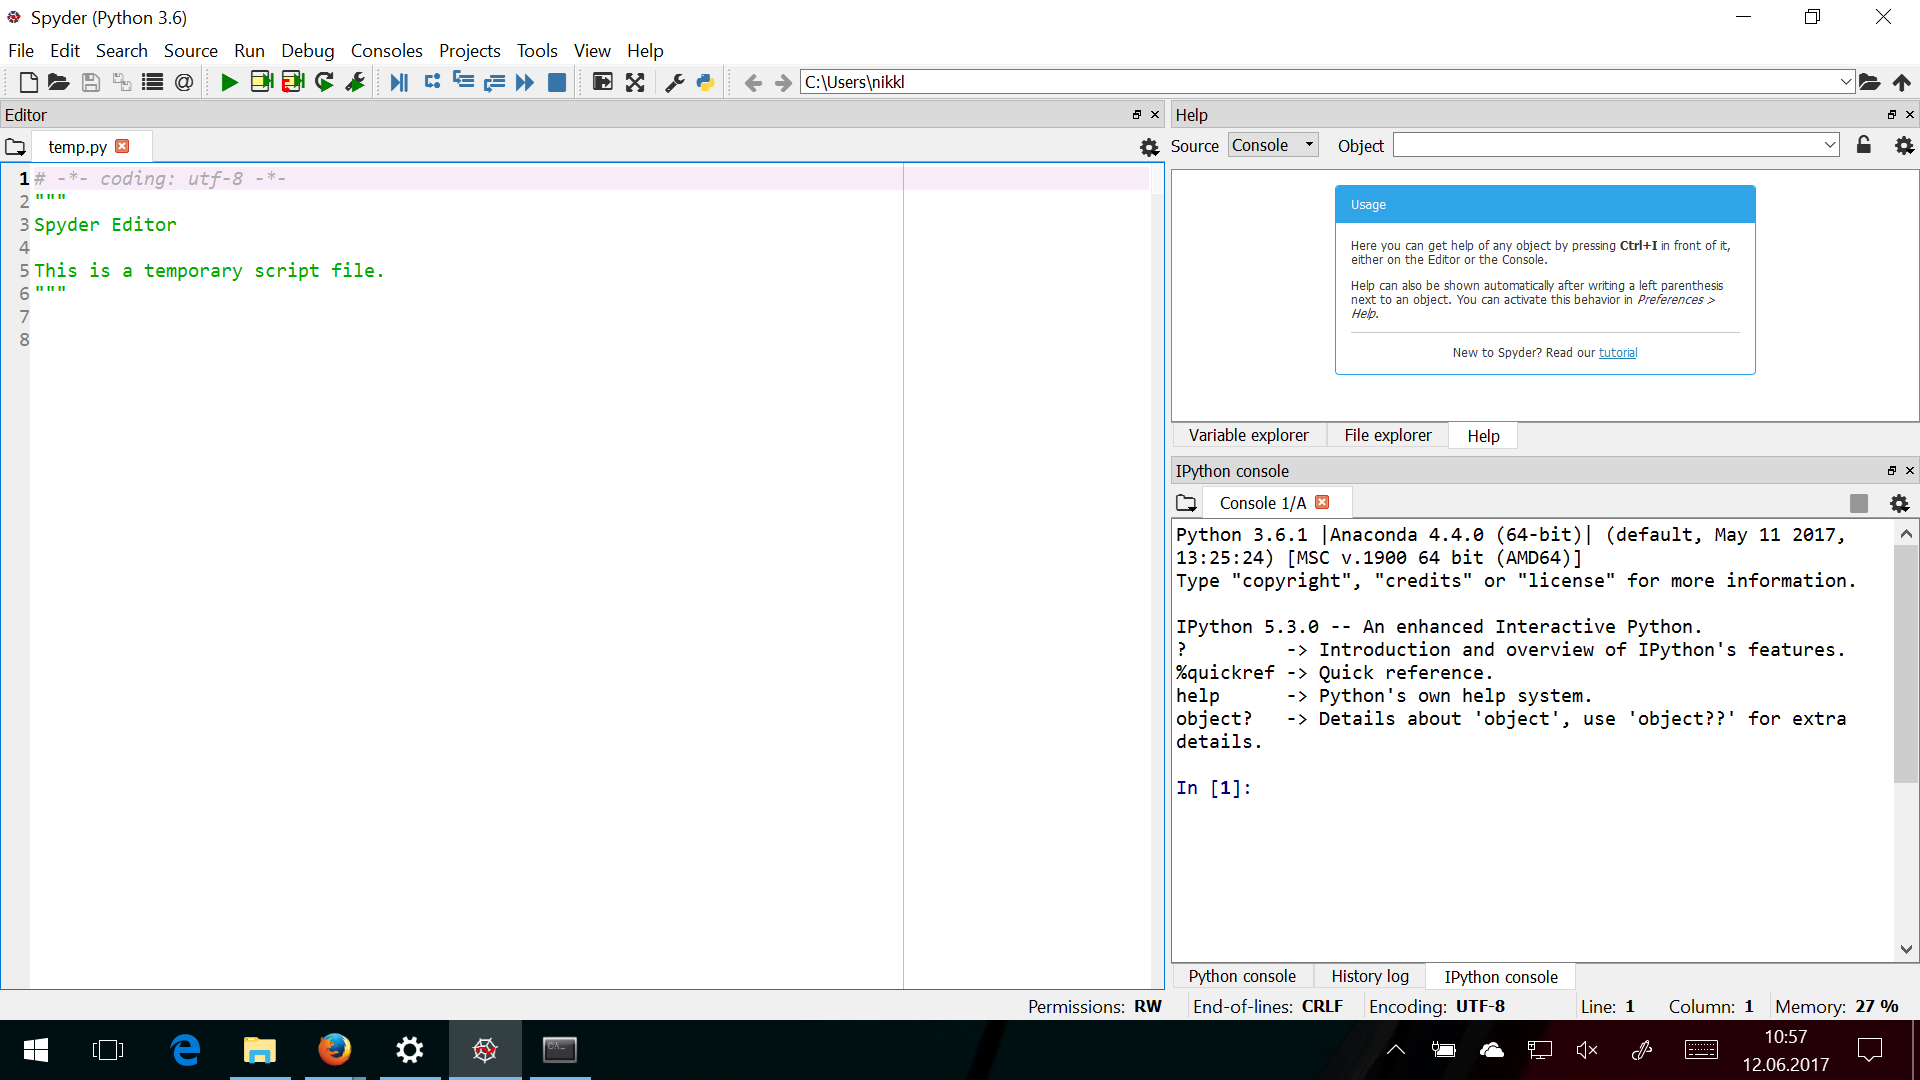
Task: Switch to the History log tab
Action: pyautogui.click(x=1370, y=977)
